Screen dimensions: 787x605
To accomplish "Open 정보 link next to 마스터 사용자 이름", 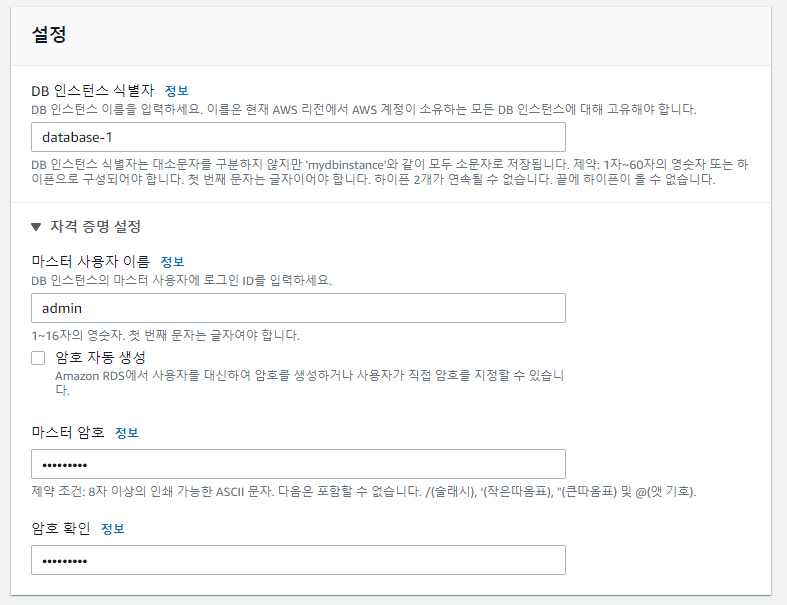I will (x=172, y=262).
